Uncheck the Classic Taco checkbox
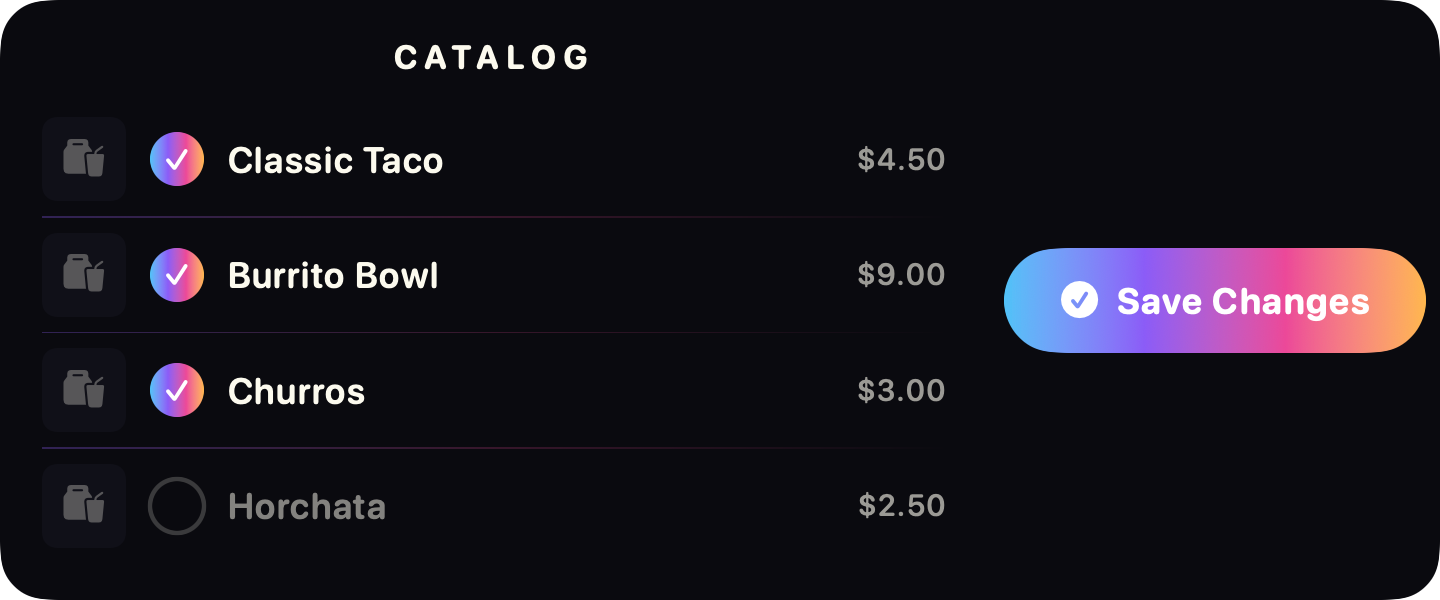The height and width of the screenshot is (600, 1440). (177, 160)
